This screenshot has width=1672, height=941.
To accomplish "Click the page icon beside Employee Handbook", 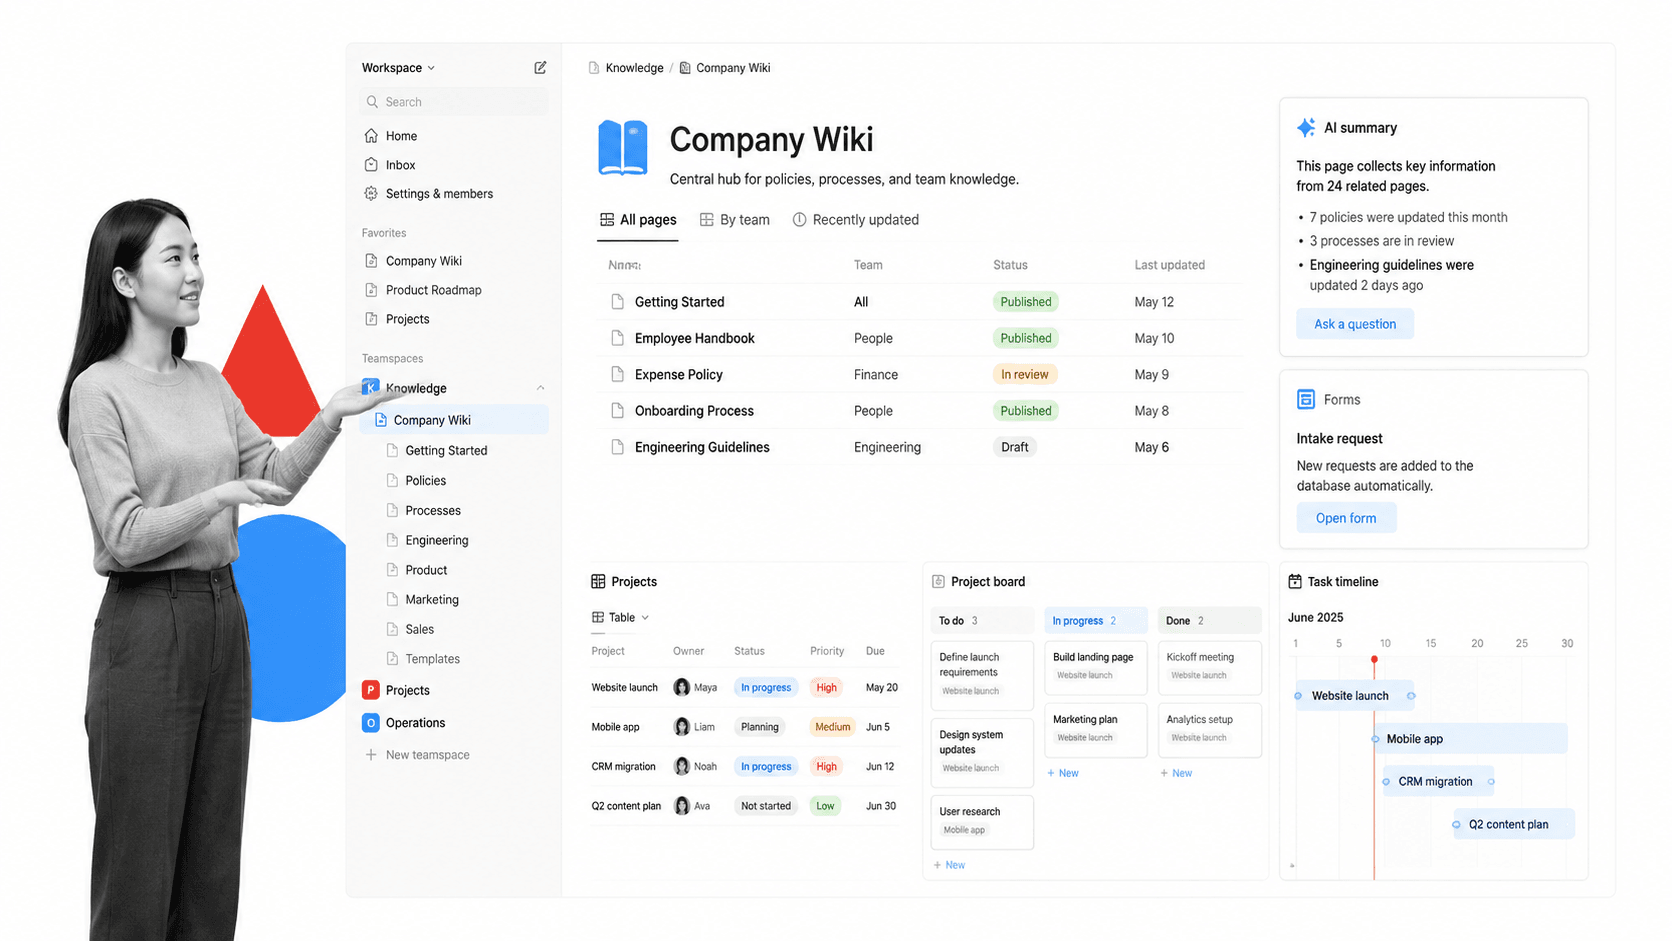I will [x=617, y=338].
